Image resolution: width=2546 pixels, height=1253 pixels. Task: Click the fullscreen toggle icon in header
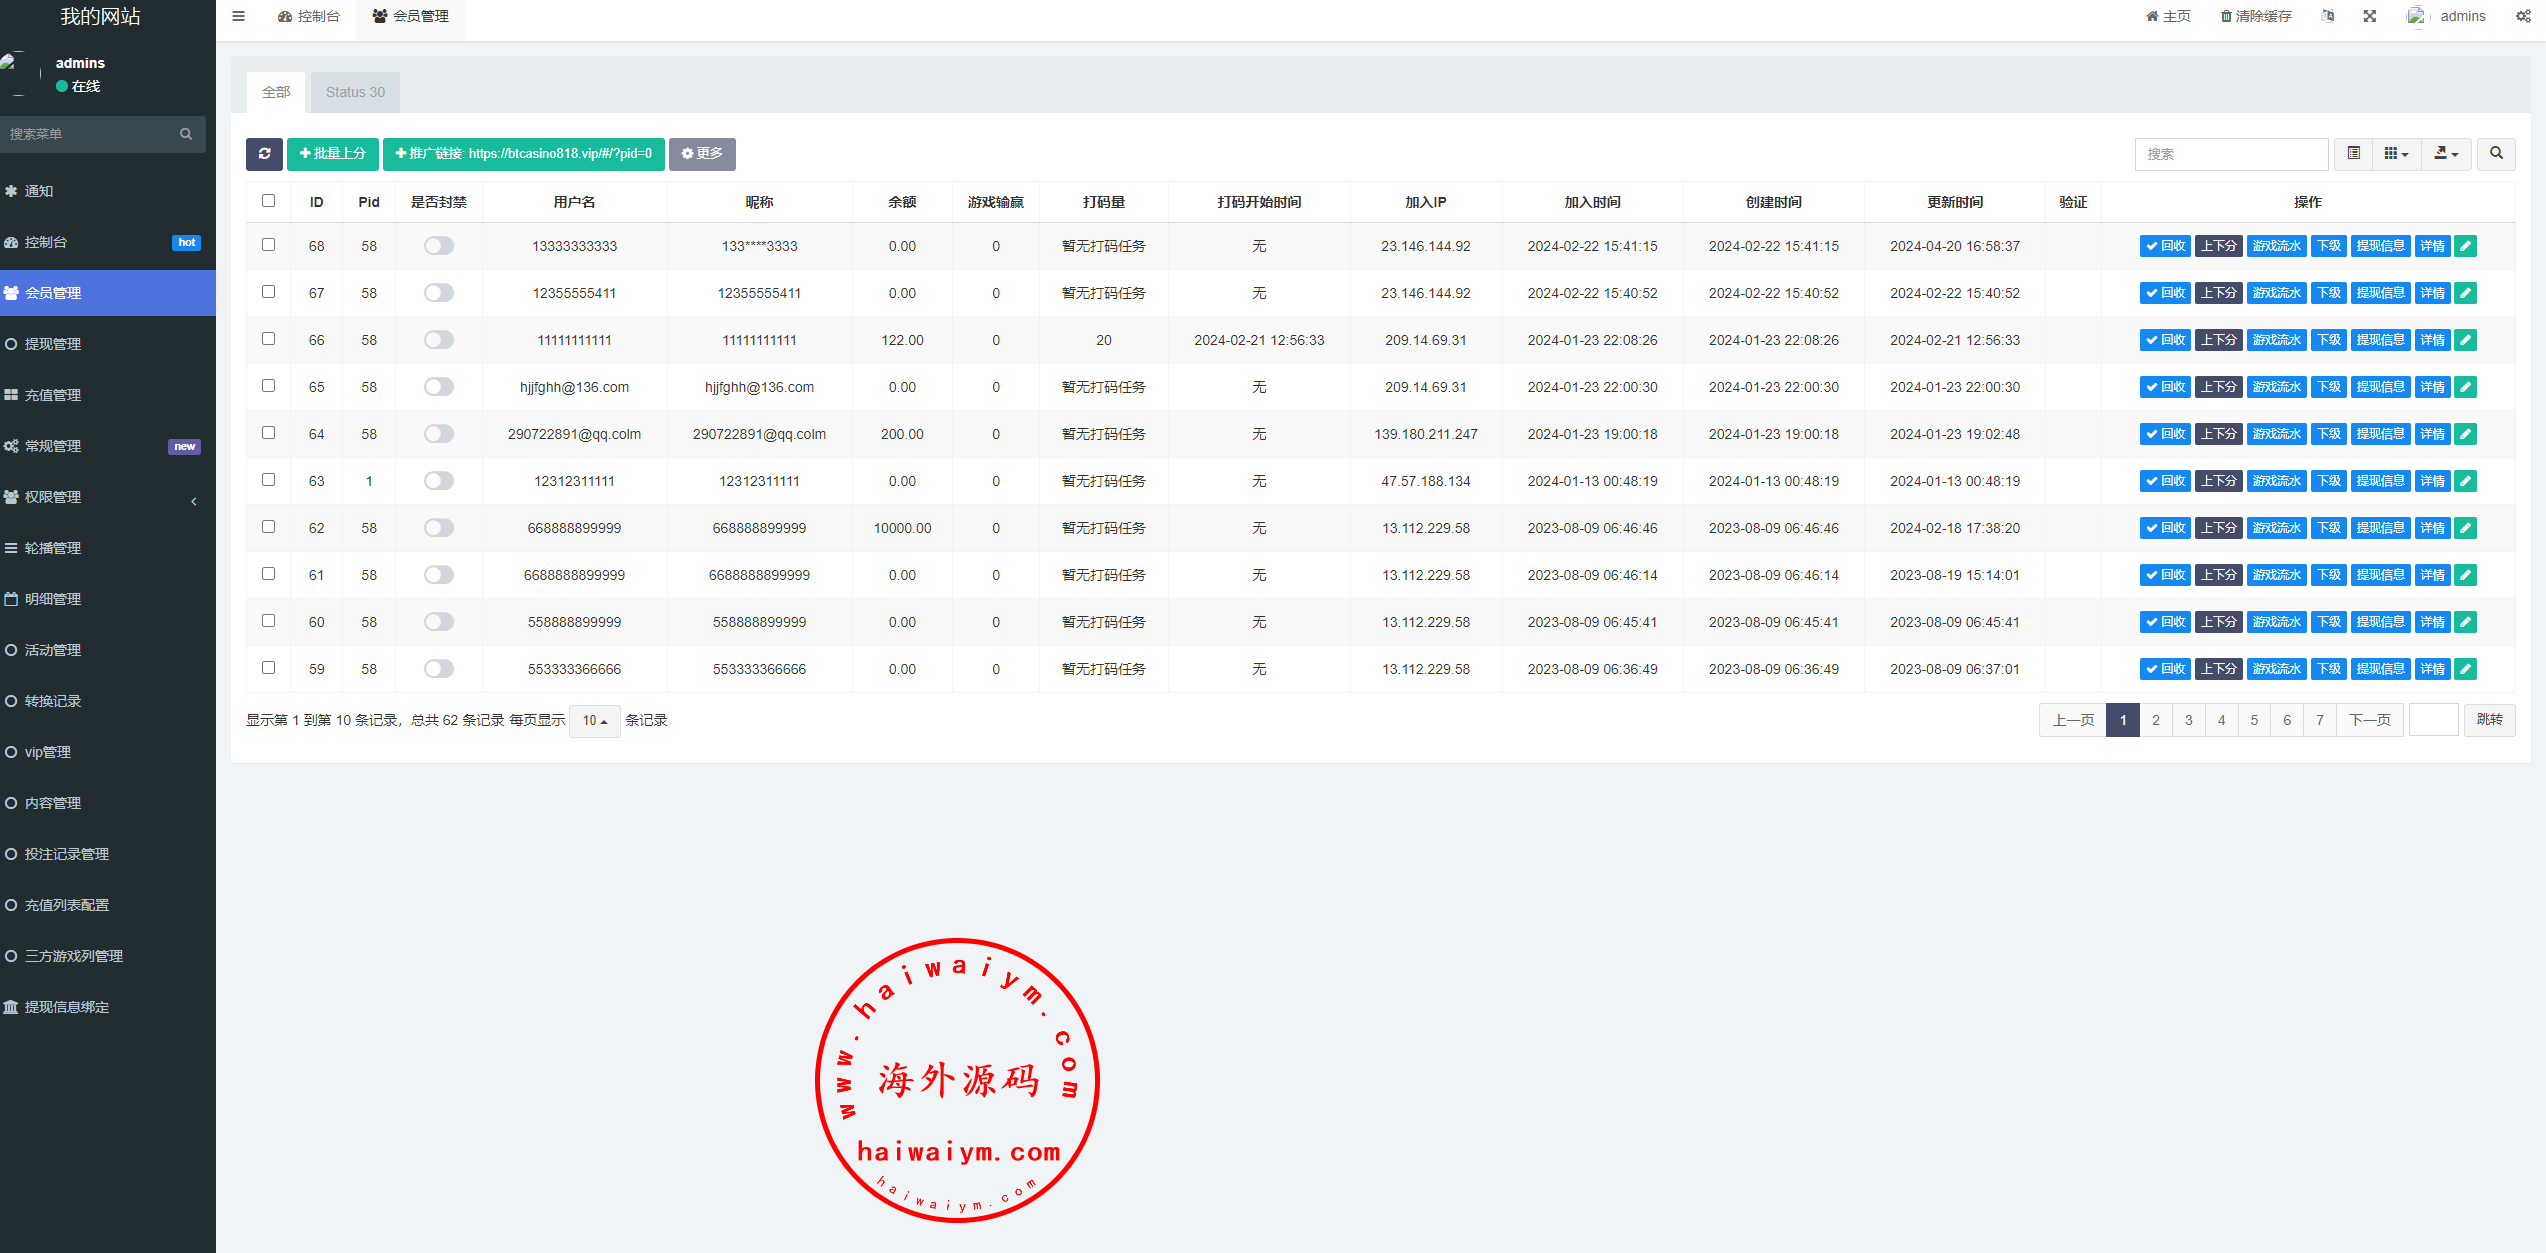[x=2369, y=16]
